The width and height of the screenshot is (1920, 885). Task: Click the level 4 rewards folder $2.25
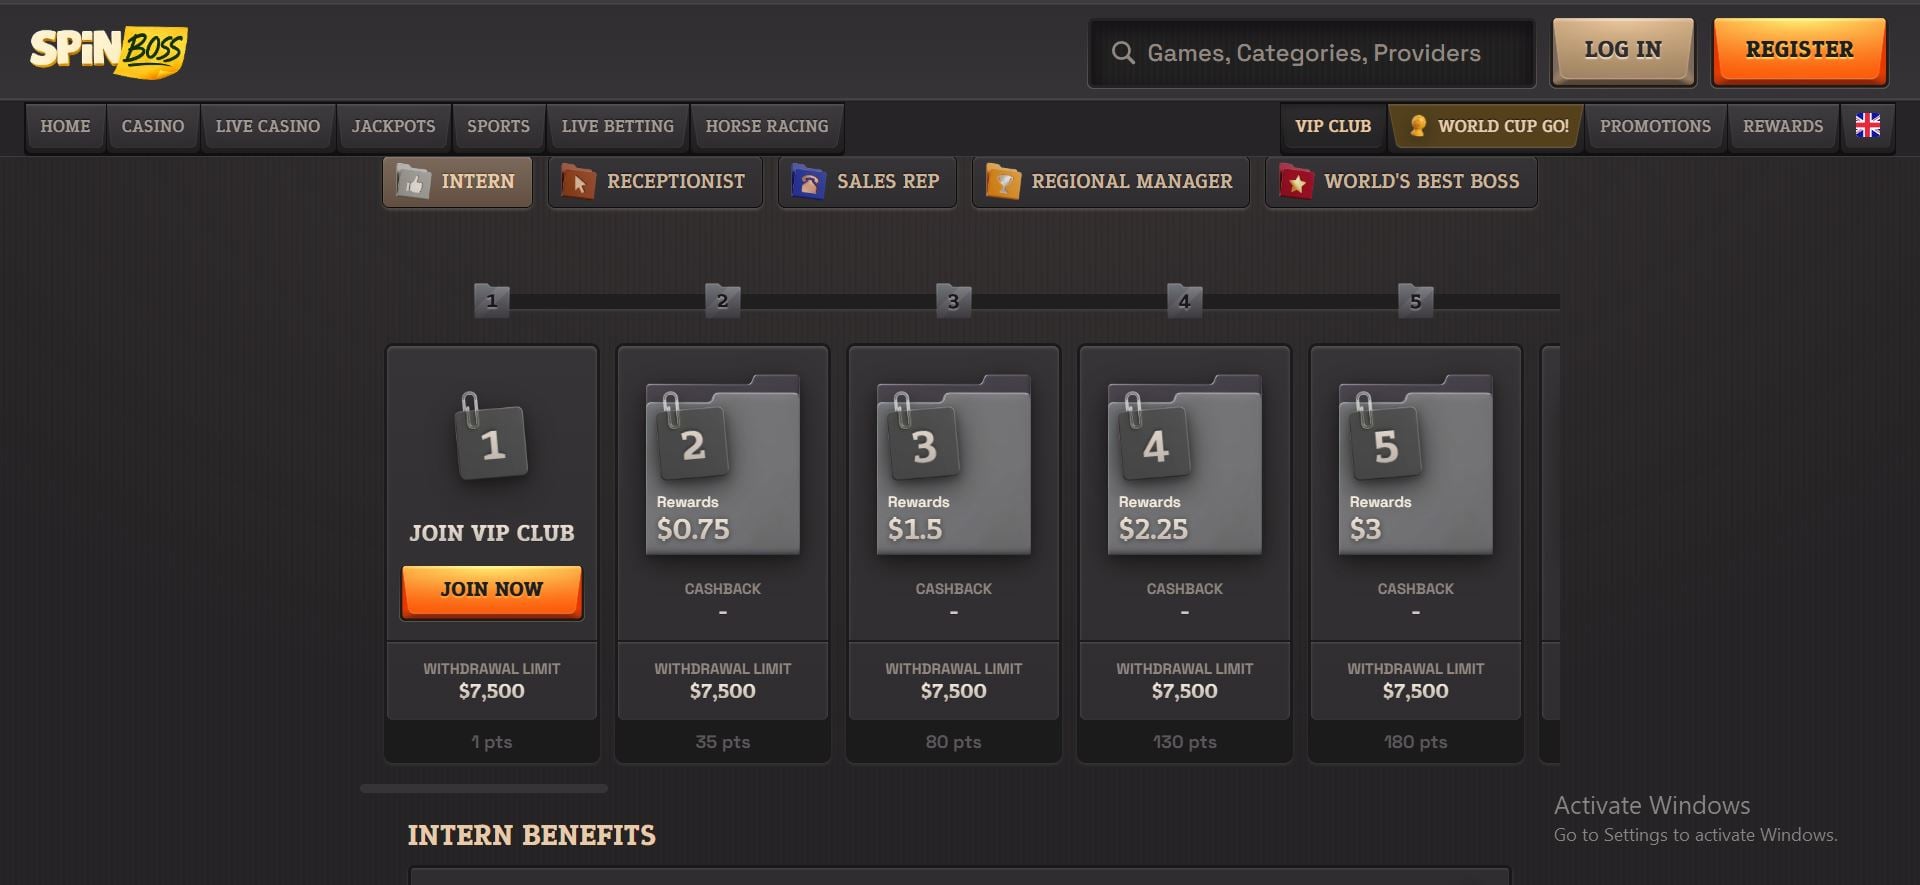click(1185, 465)
